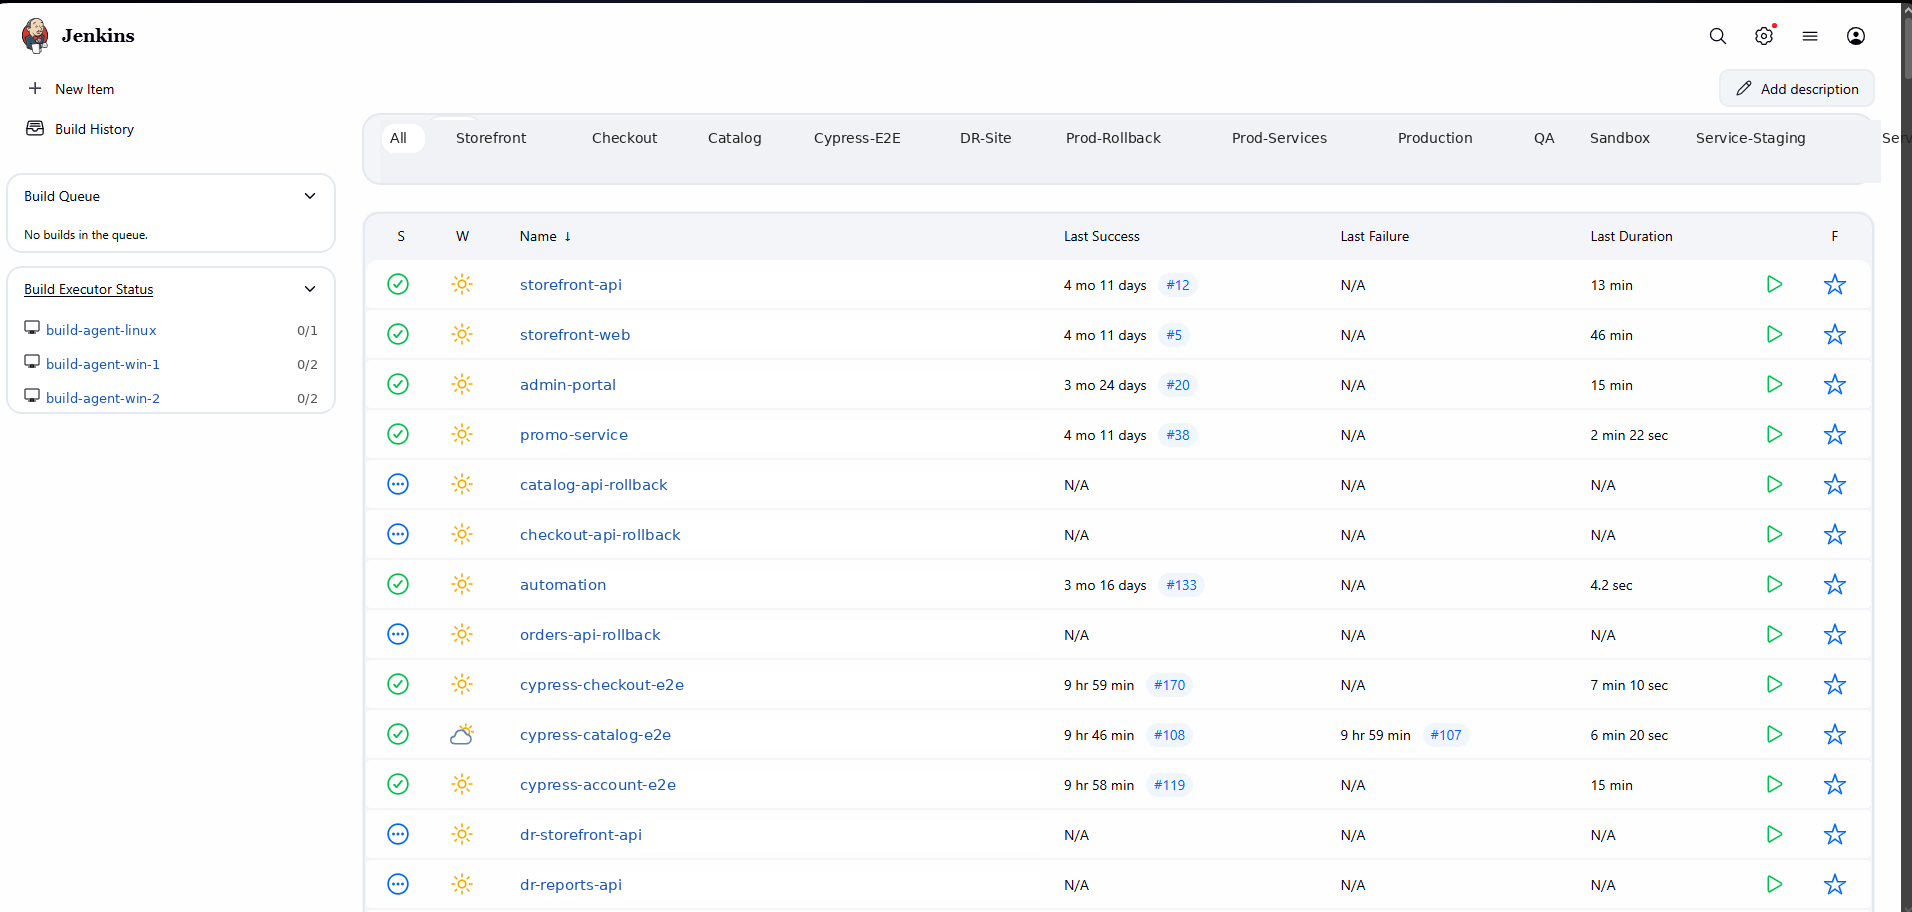Select the Sandbox view tab
Image resolution: width=1912 pixels, height=912 pixels.
coord(1620,138)
